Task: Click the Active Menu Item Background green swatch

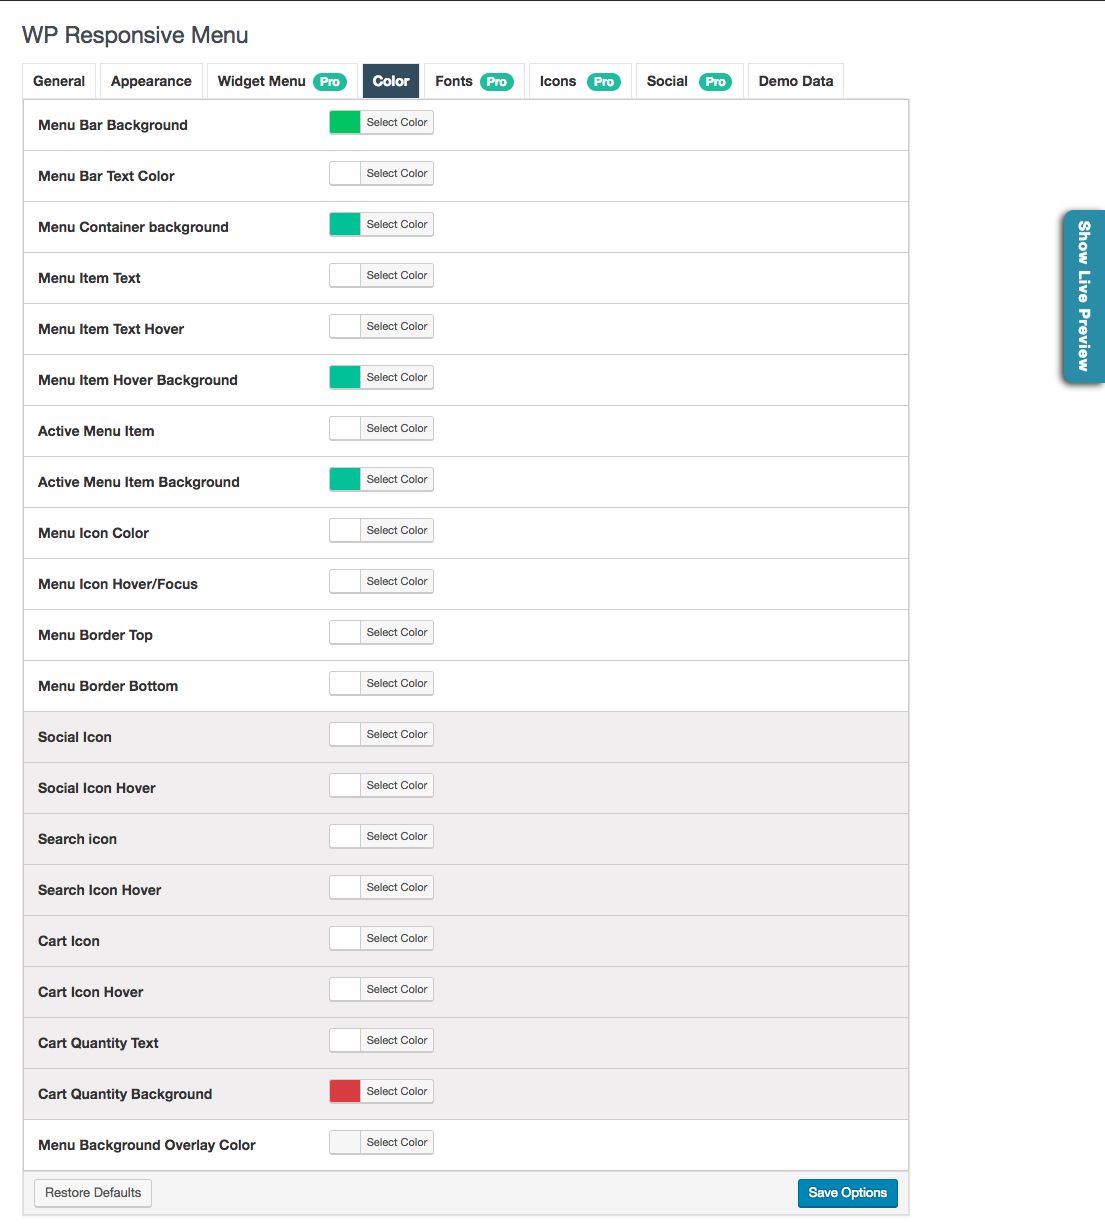Action: [344, 479]
